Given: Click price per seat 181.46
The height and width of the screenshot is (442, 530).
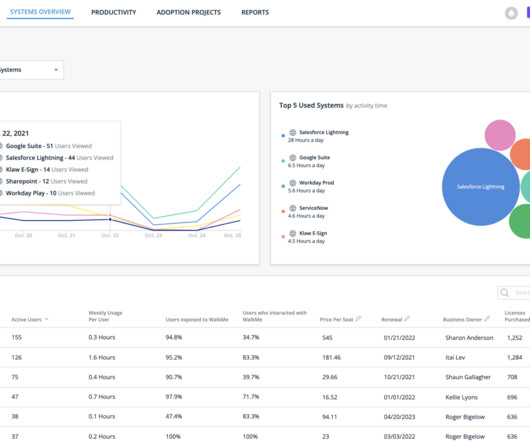Looking at the screenshot, I should tap(331, 357).
